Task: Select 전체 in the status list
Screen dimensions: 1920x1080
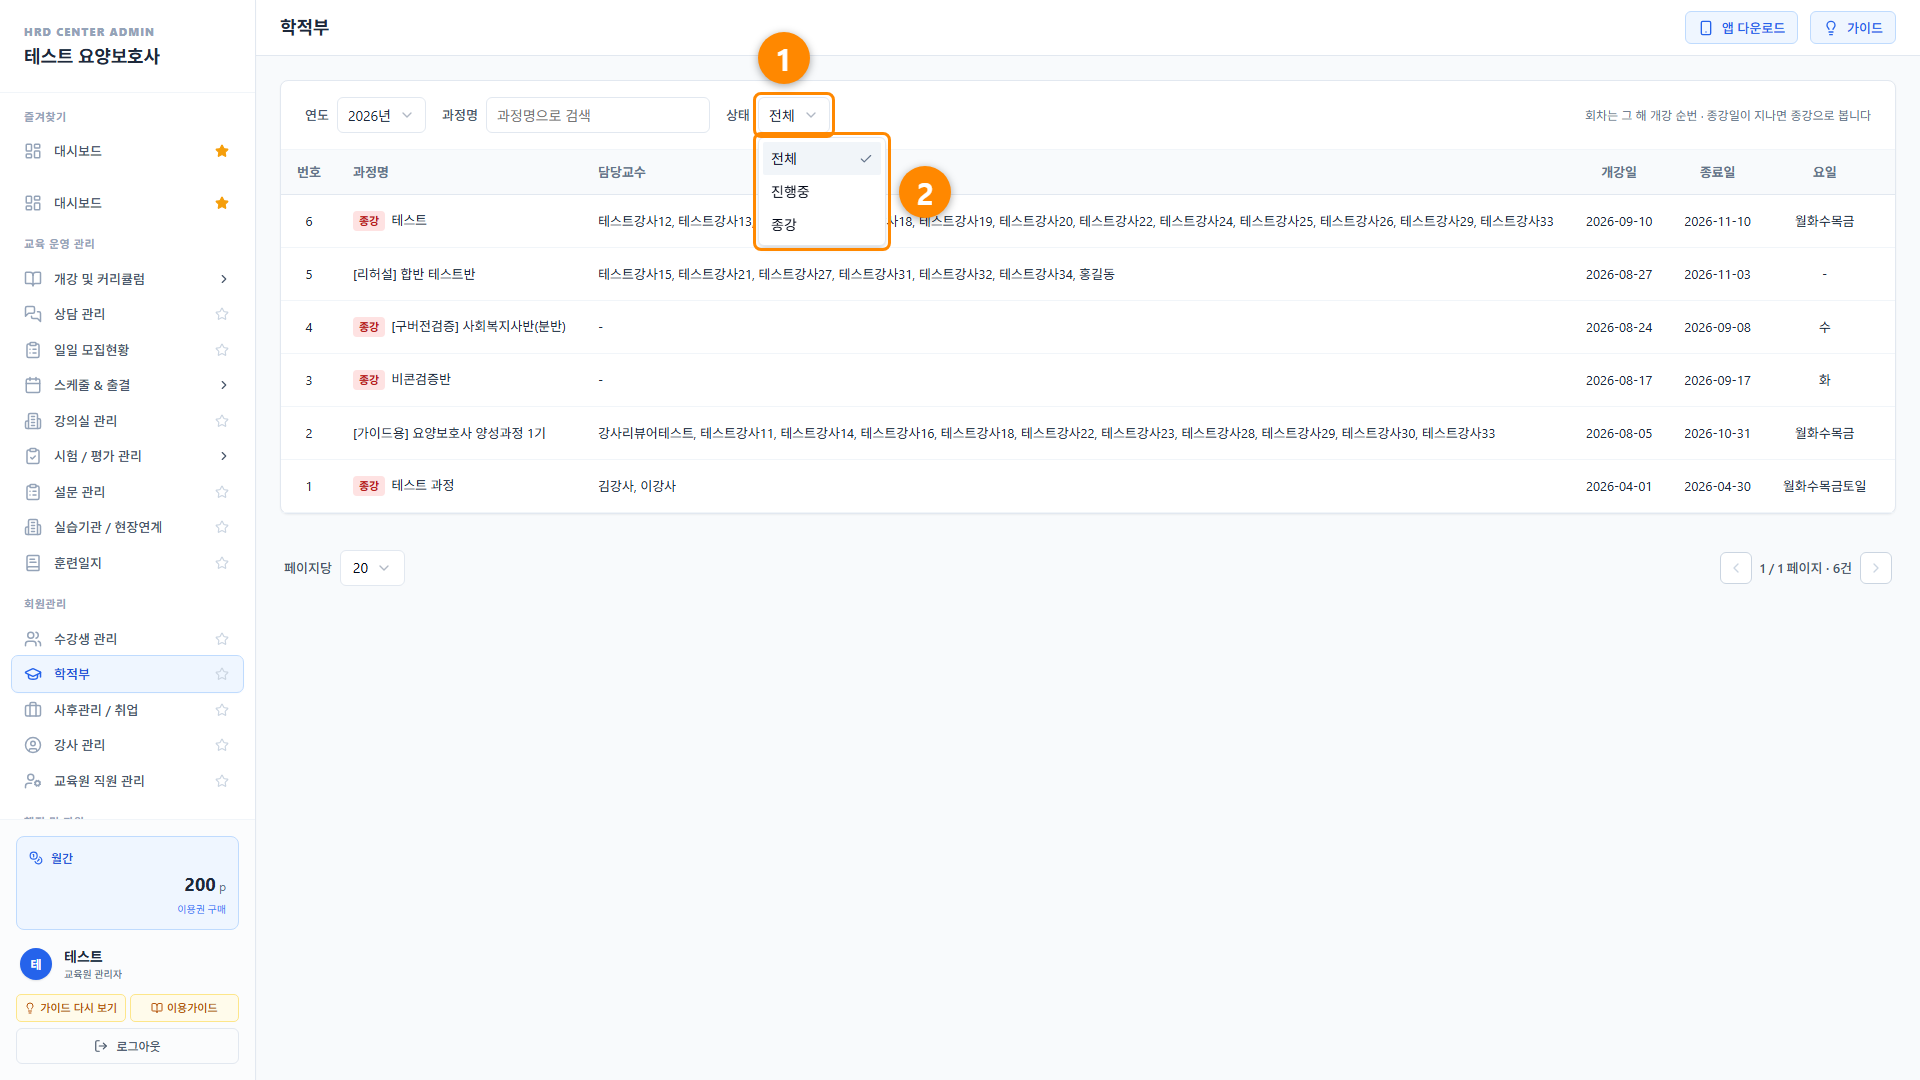Action: [821, 159]
